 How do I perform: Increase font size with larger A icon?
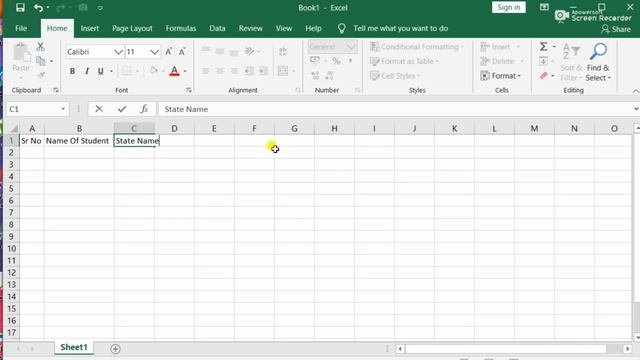point(169,51)
